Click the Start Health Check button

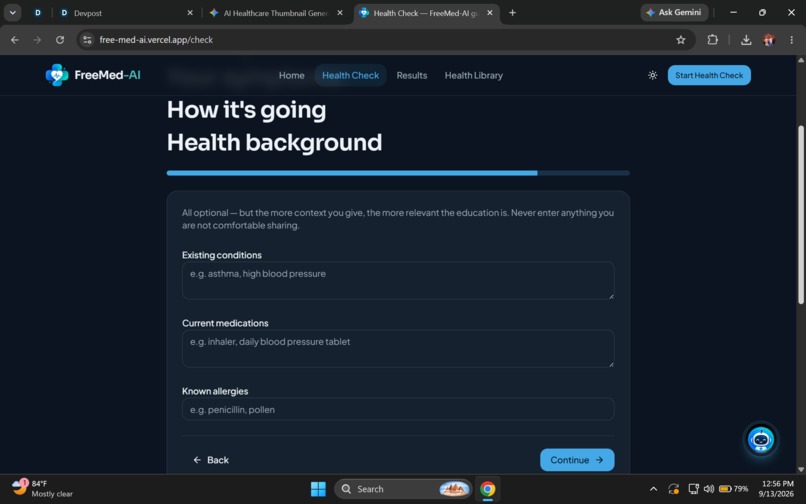point(709,75)
